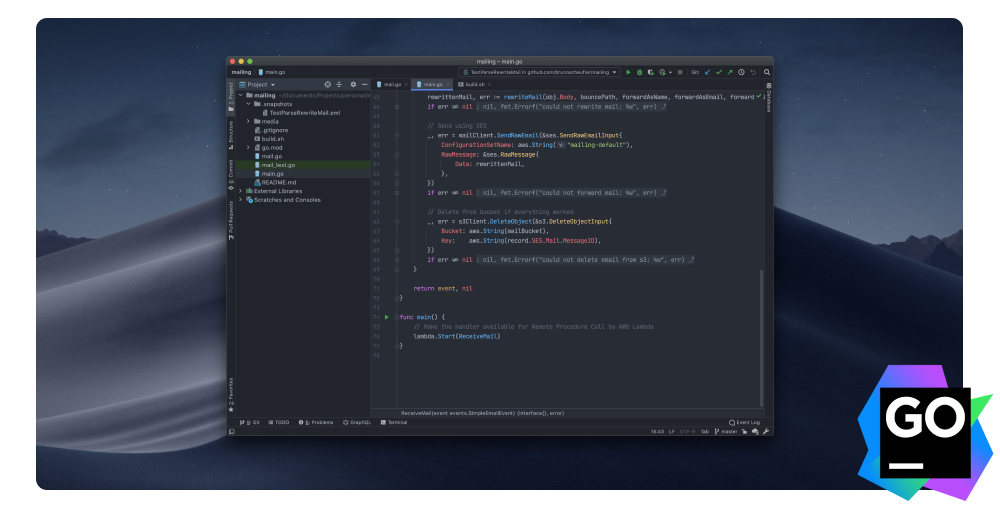The height and width of the screenshot is (508, 1000).
Task: Open the Commit side tab
Action: click(231, 175)
